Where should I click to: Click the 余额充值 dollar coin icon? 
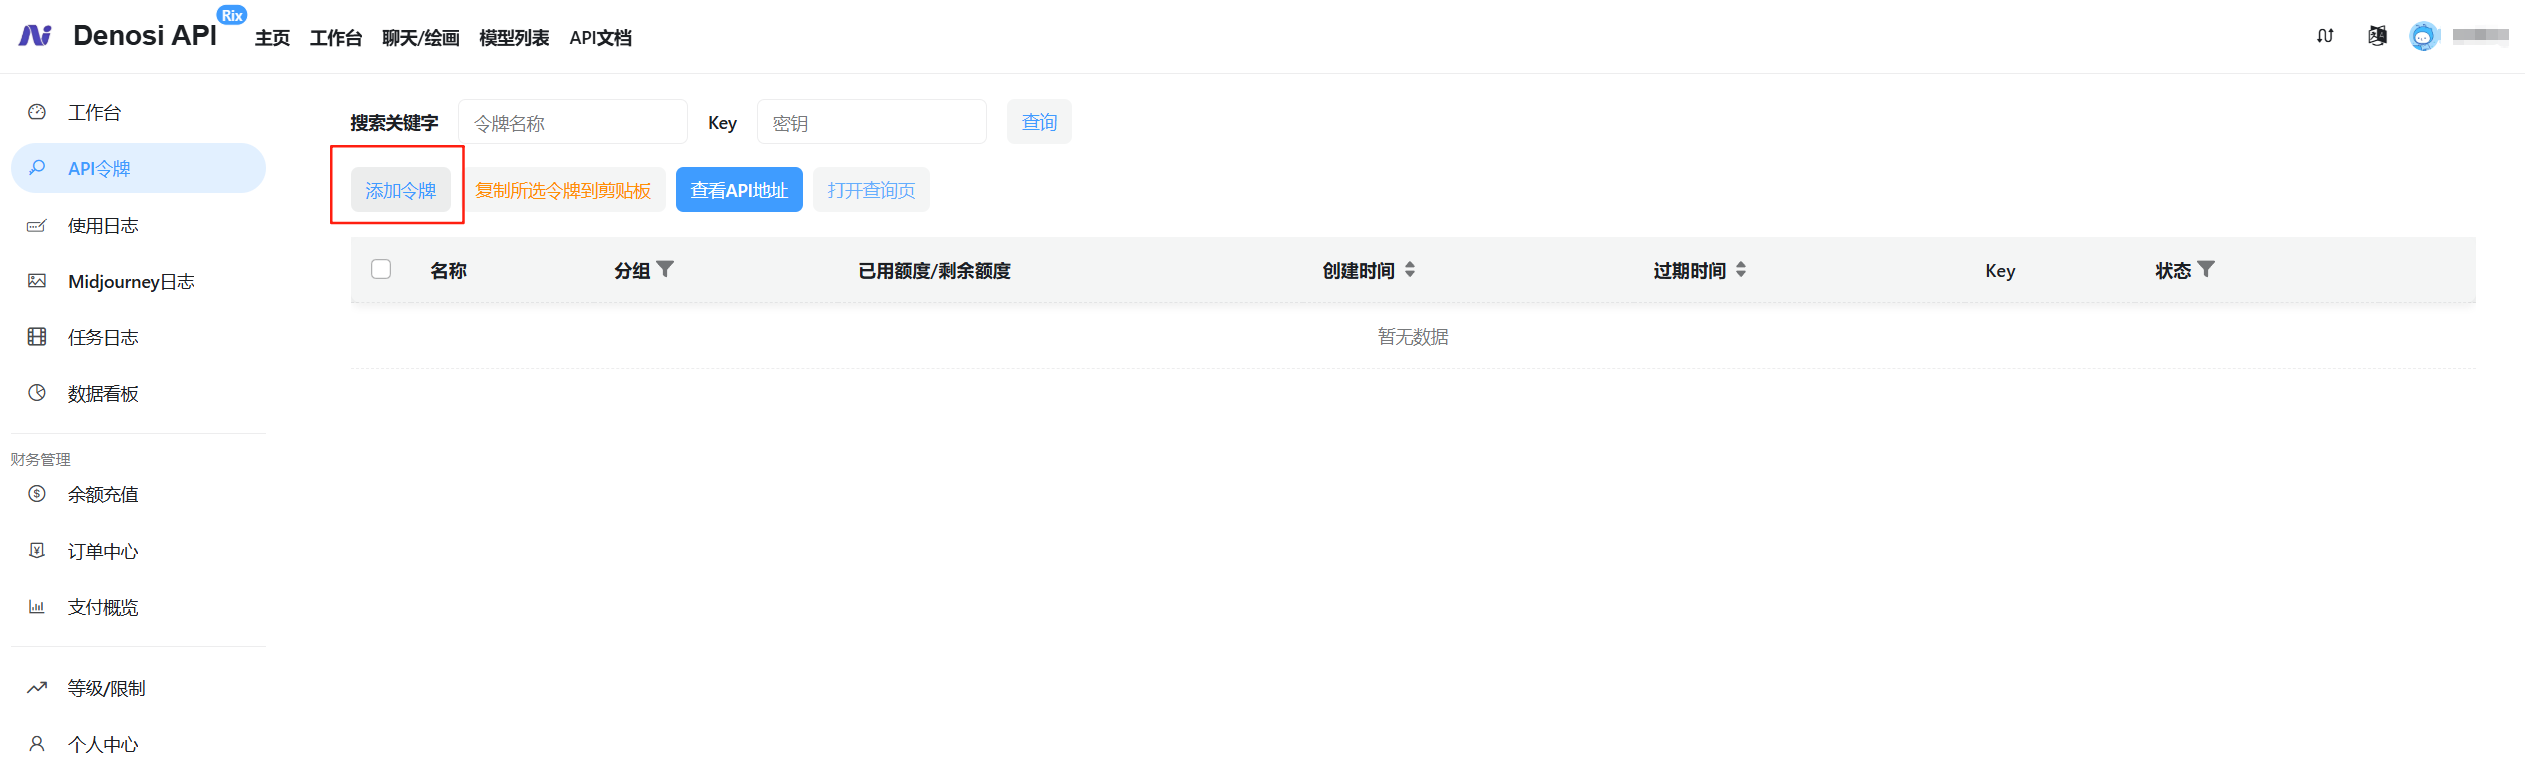[x=37, y=494]
